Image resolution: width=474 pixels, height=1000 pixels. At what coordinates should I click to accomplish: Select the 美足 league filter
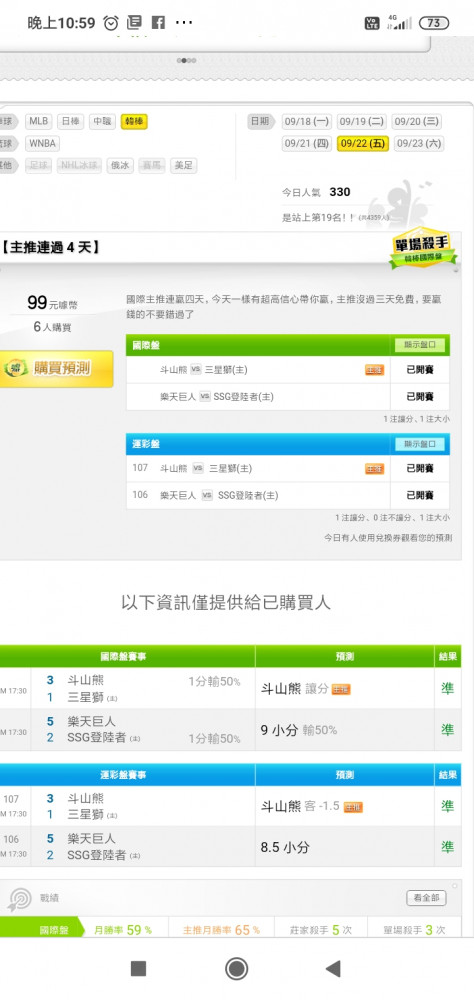(184, 166)
